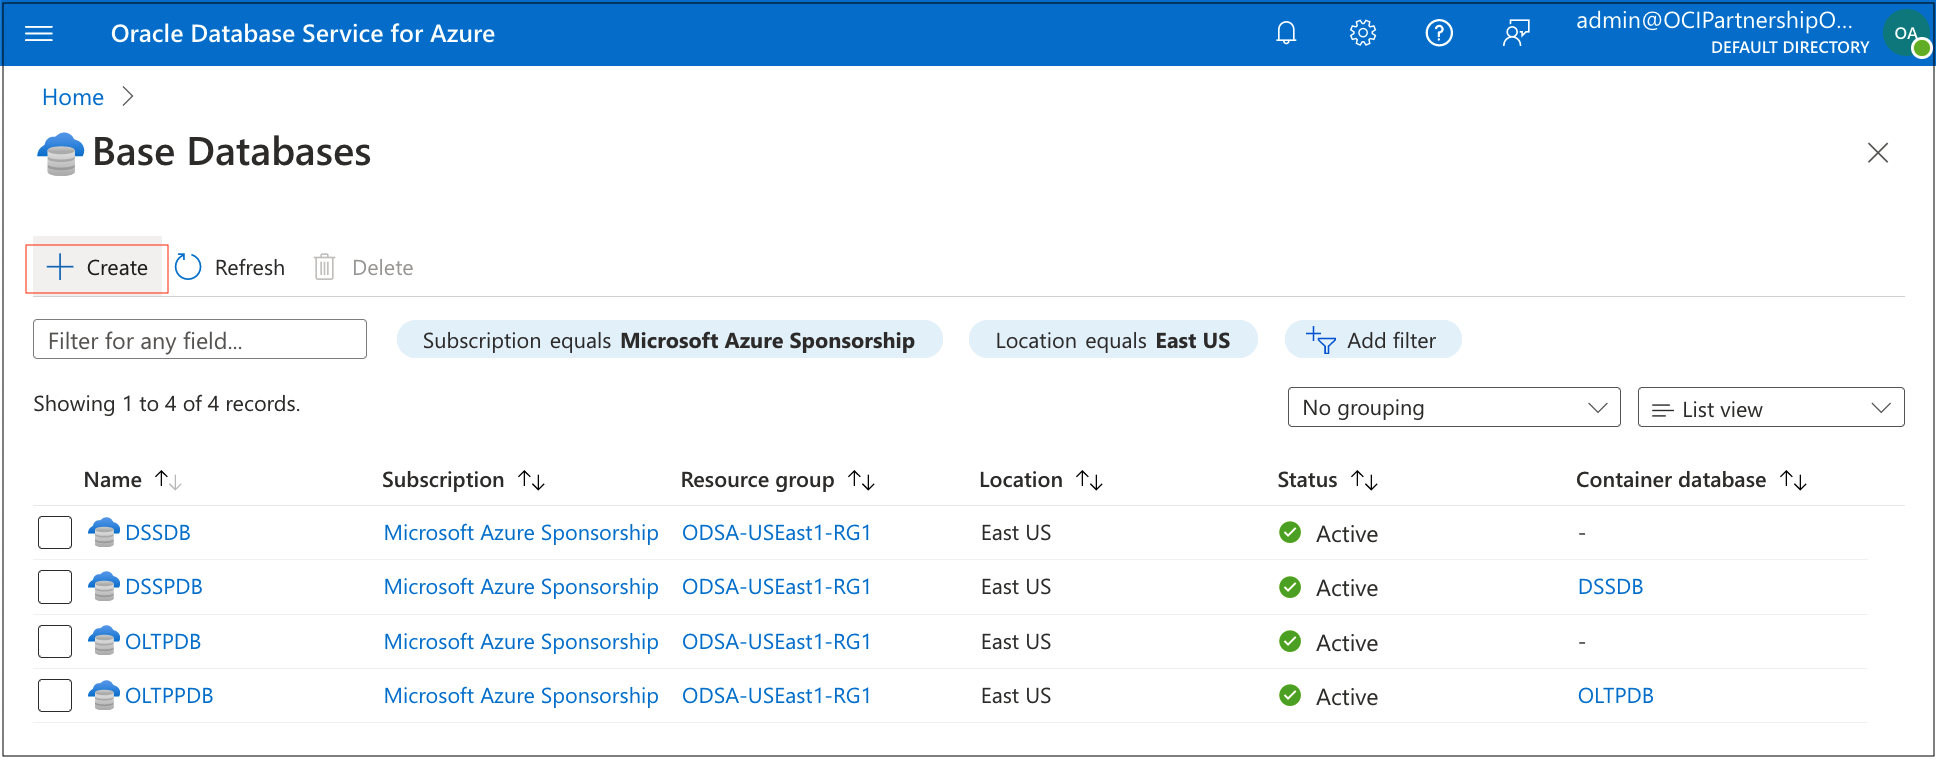Open DSSDB row's Microsoft Azure Sponsorship link
Screen dimensions: 1936x760
521,533
